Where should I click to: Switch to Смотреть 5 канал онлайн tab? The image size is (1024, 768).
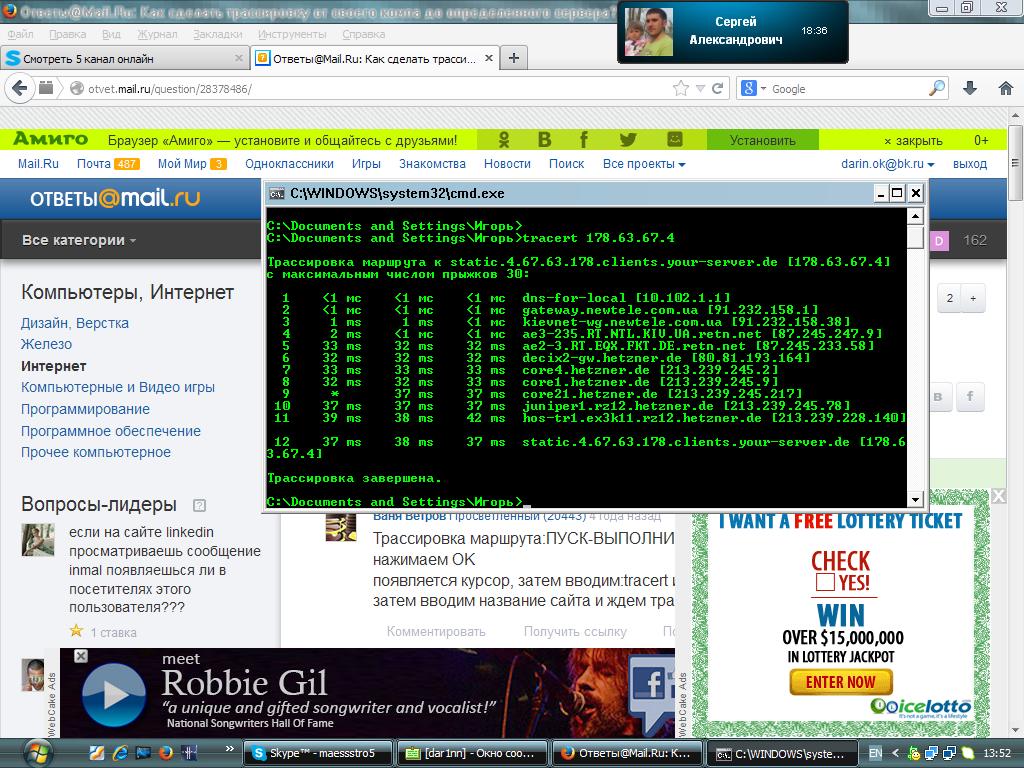pos(125,58)
